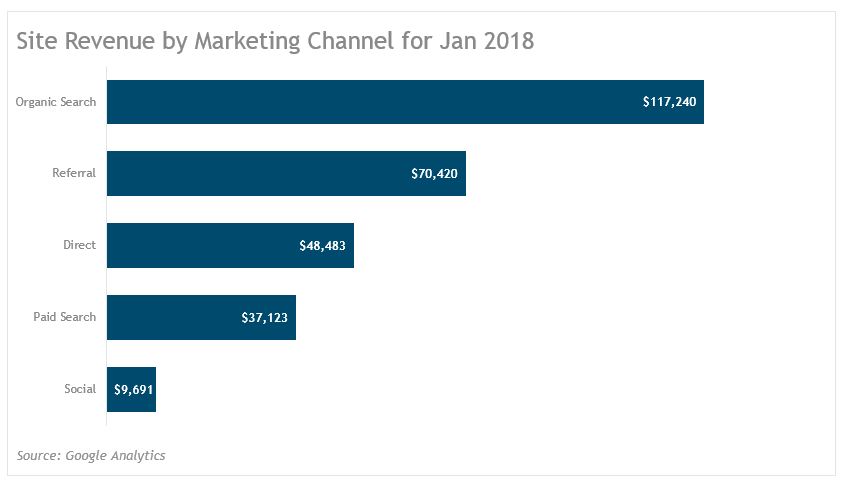Select the $48,483 data label
The height and width of the screenshot is (485, 844).
point(322,246)
